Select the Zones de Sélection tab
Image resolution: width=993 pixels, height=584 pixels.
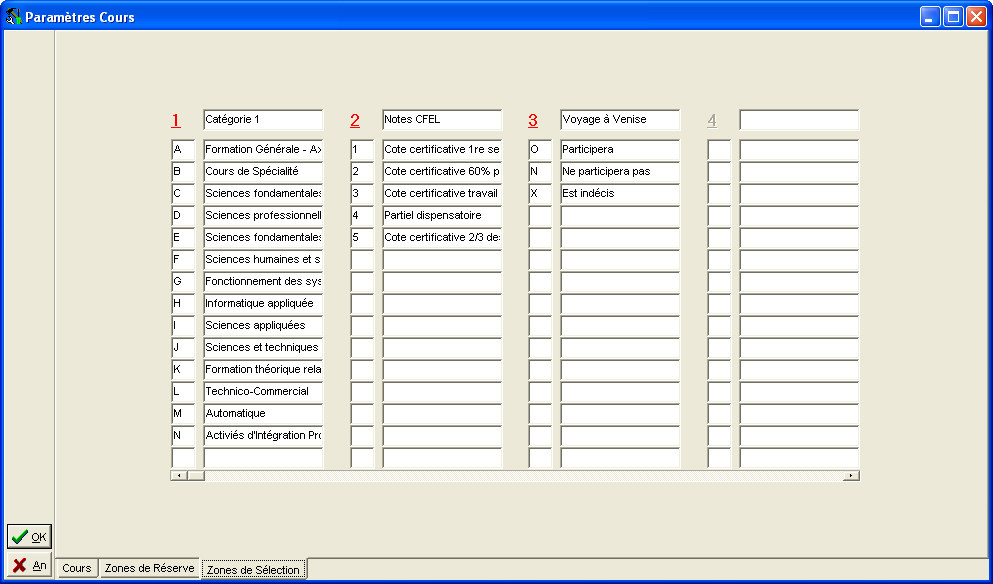tap(253, 569)
